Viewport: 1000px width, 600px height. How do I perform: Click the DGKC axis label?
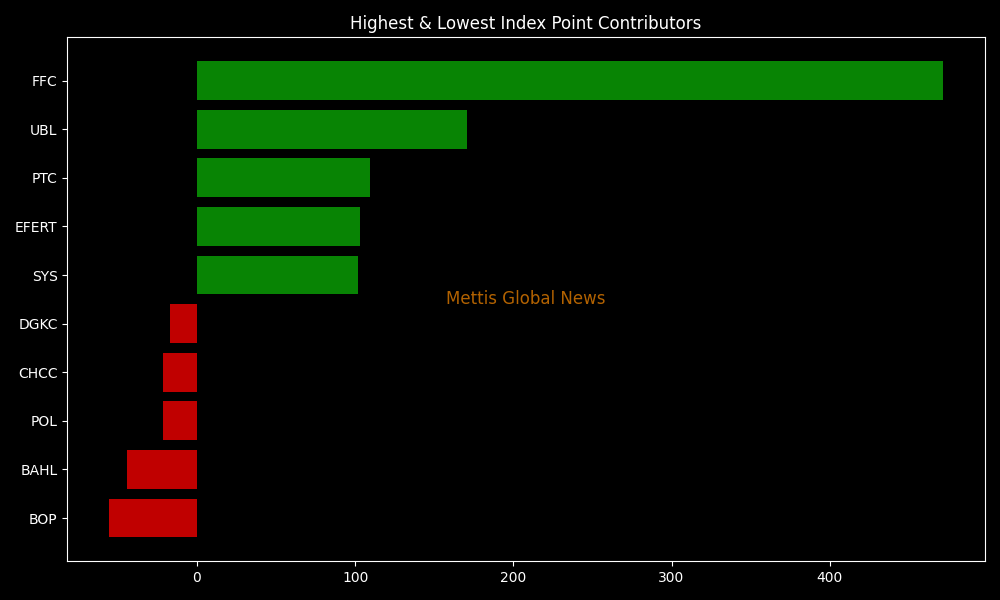tap(38, 325)
